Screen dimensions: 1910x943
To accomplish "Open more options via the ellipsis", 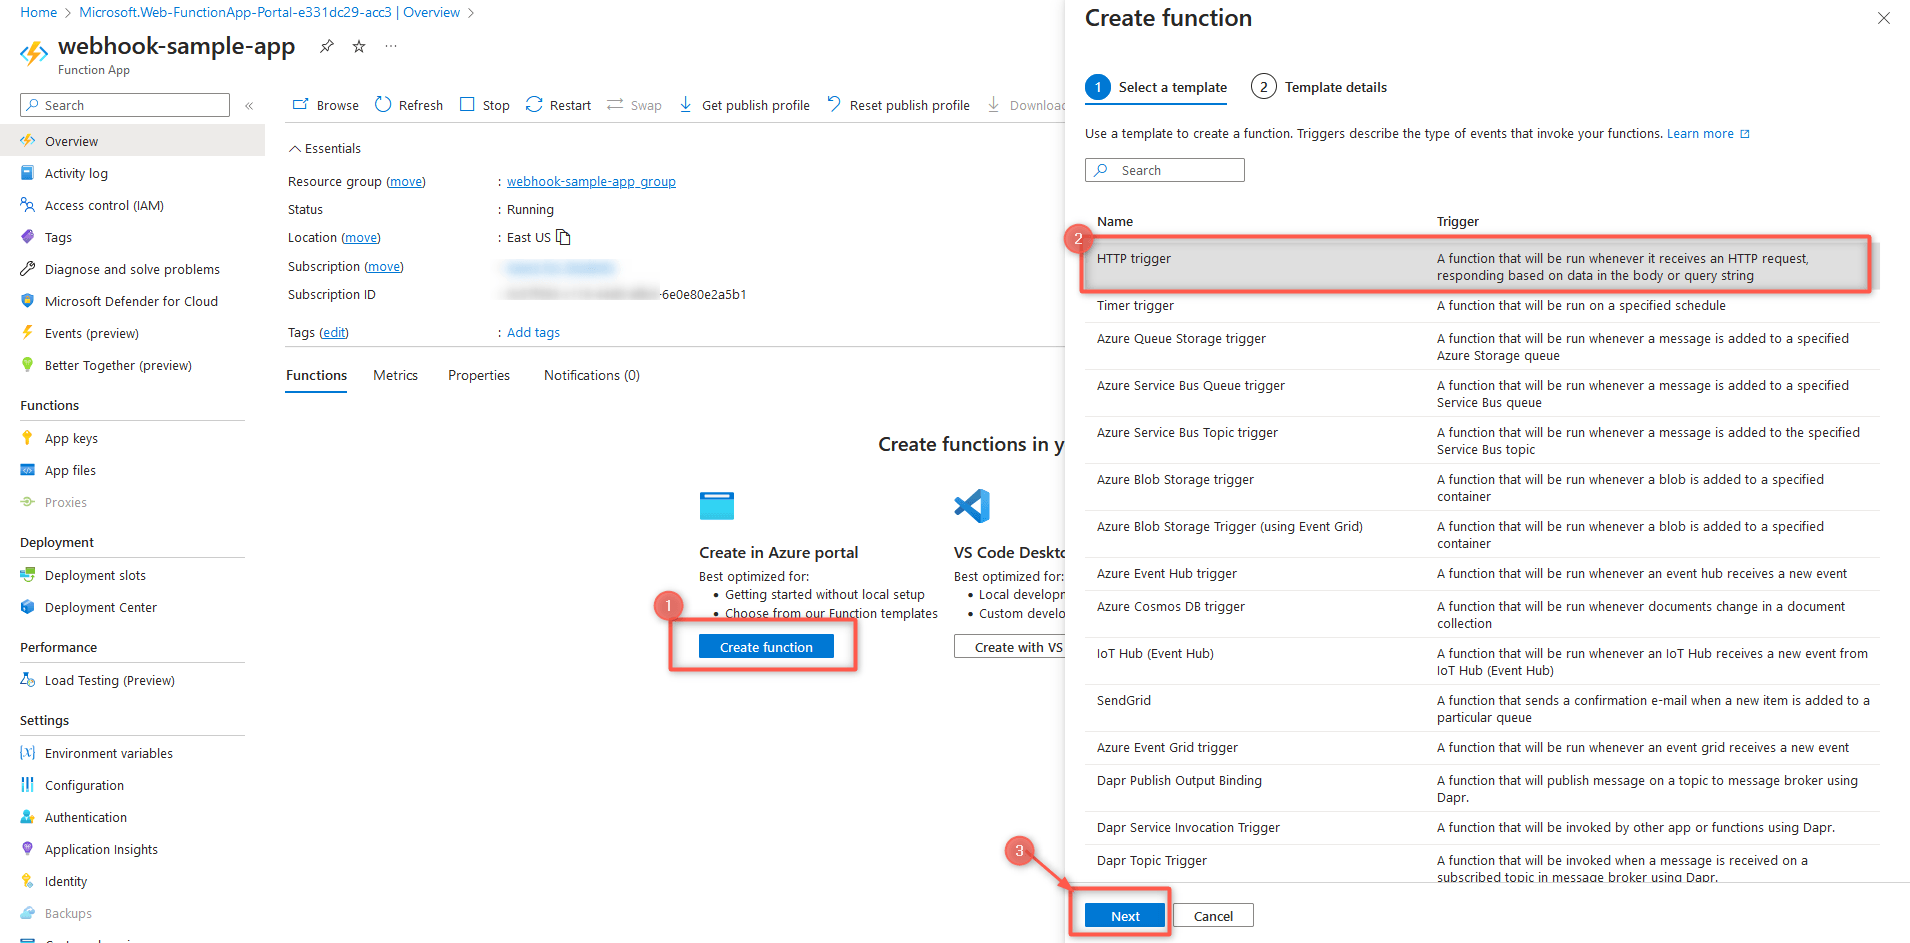I will tap(391, 46).
